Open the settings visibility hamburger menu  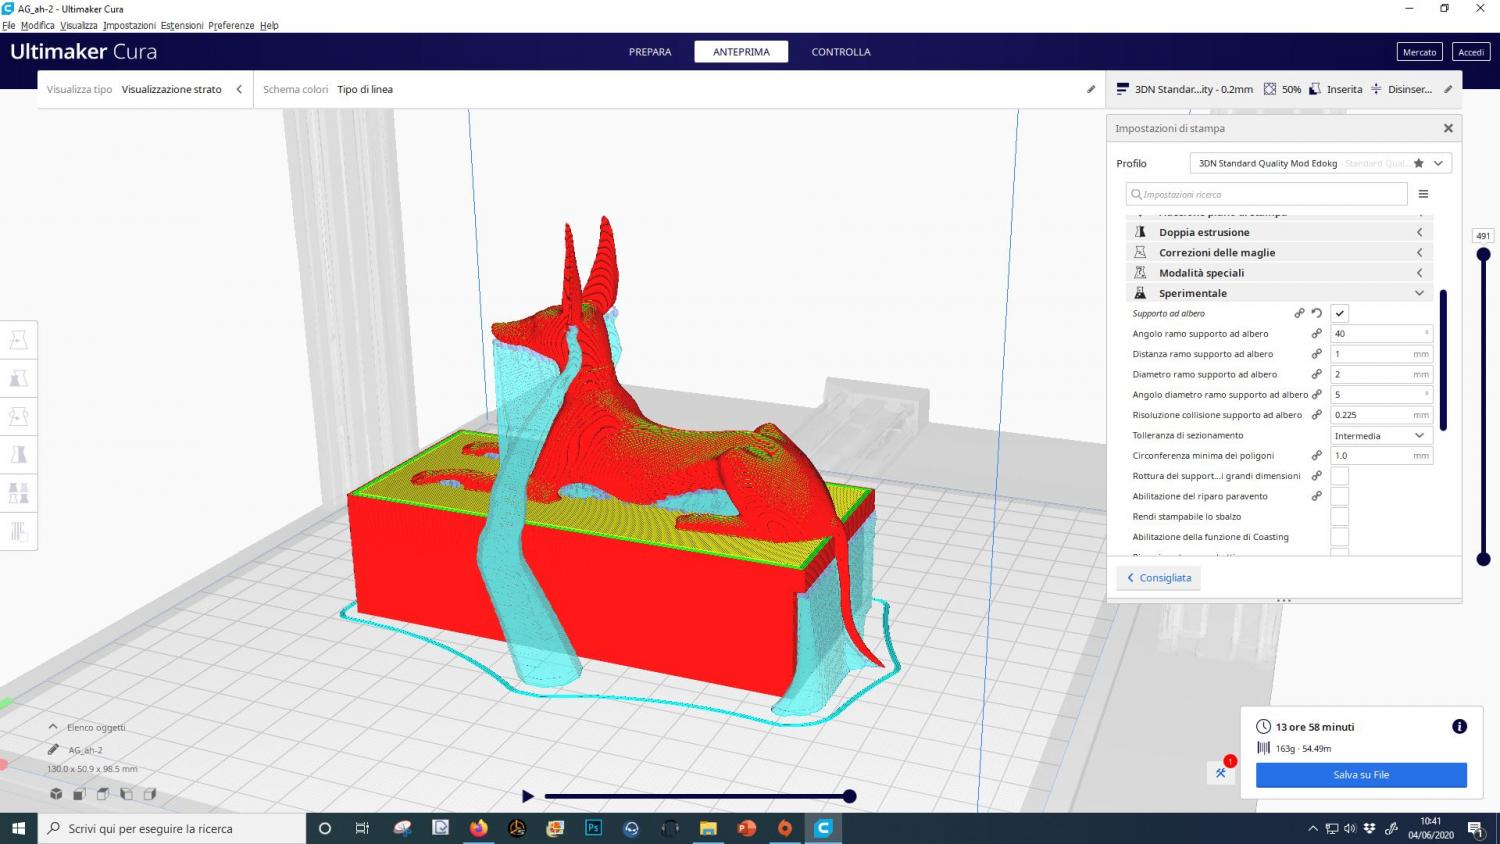click(1423, 194)
